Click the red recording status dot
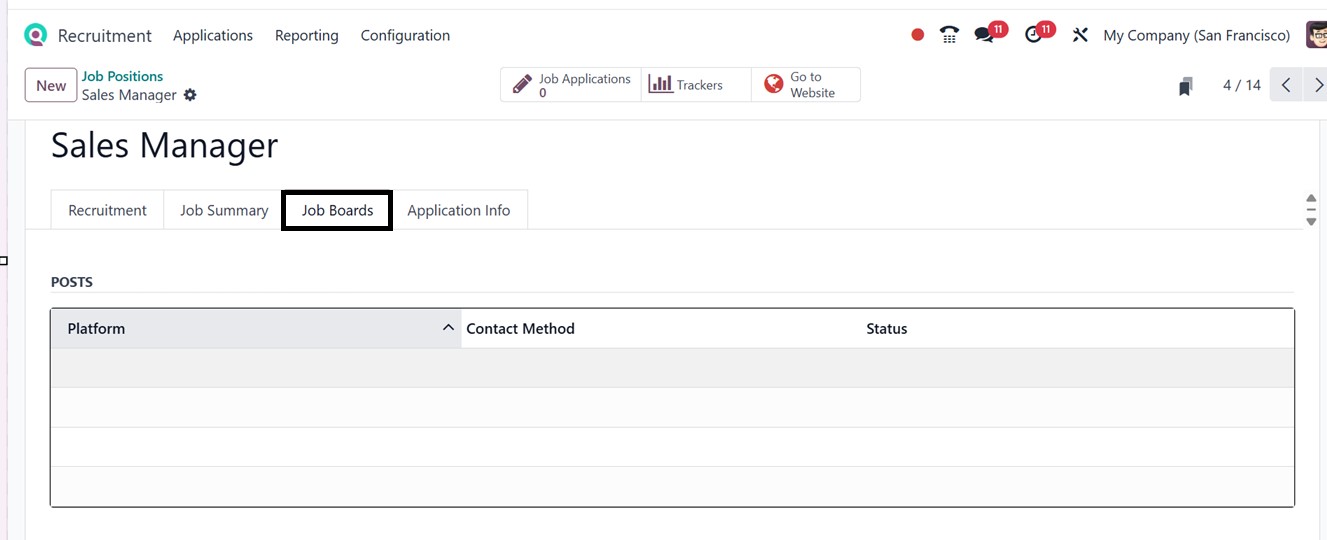The width and height of the screenshot is (1327, 540). [x=918, y=35]
